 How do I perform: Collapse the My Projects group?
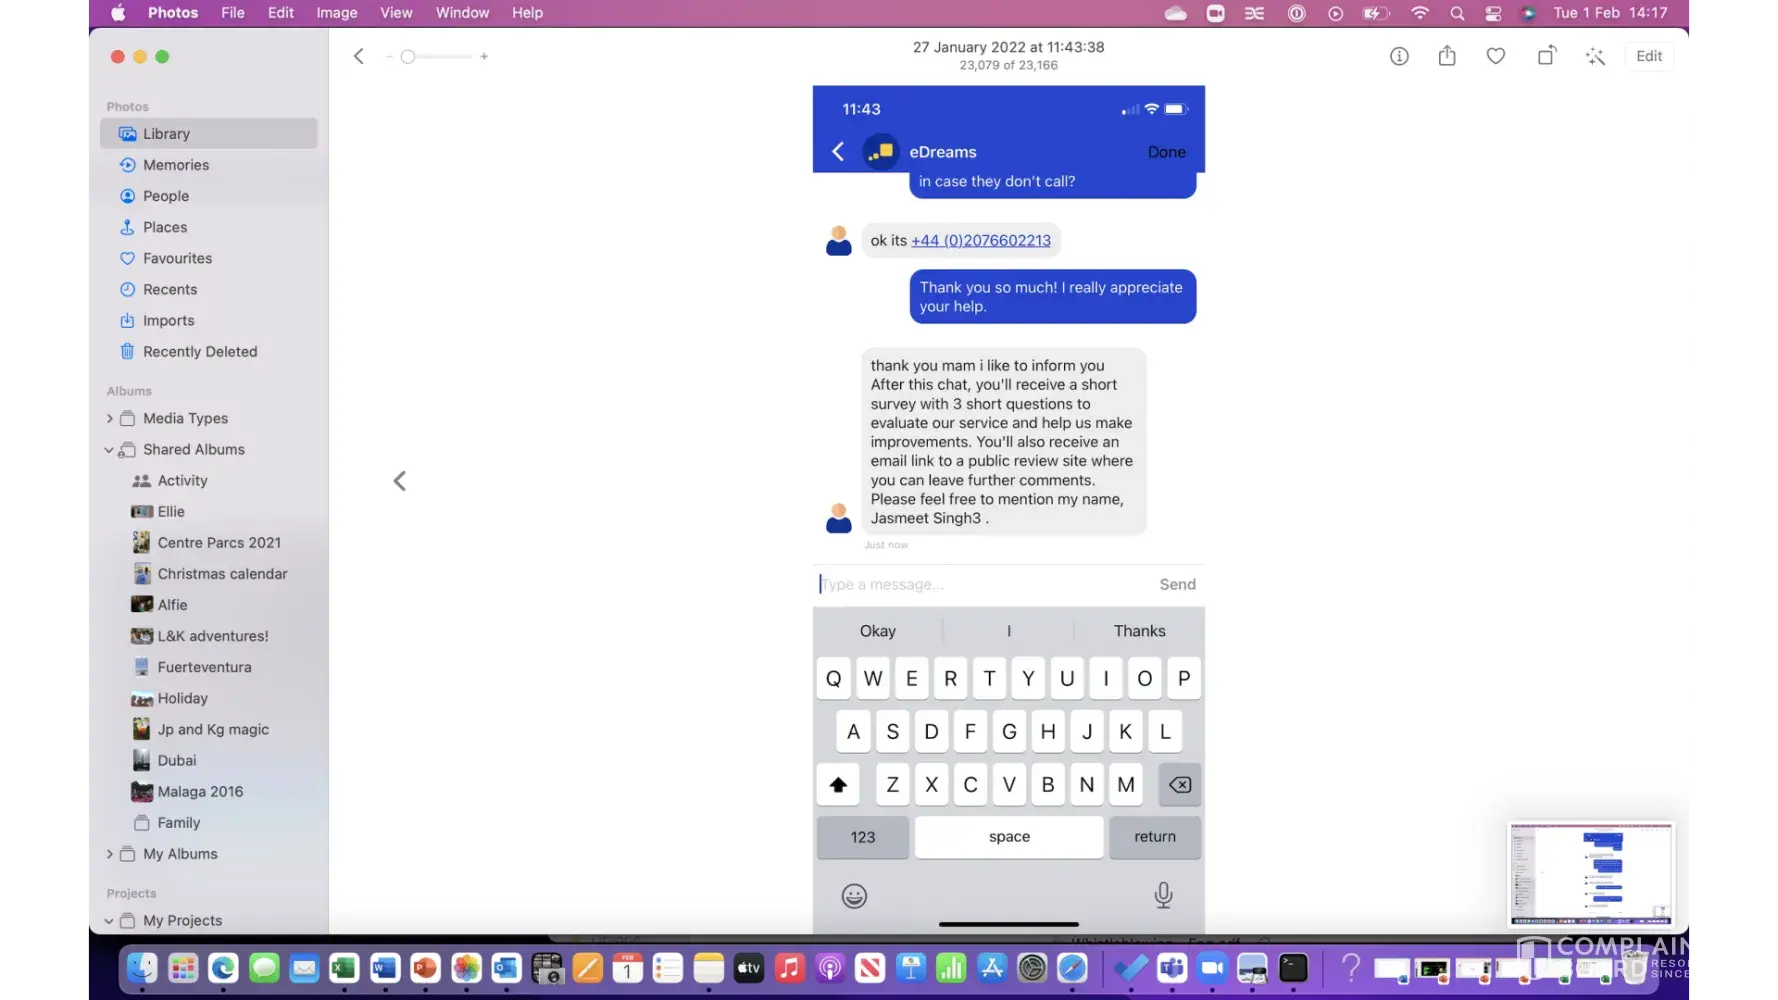109,921
